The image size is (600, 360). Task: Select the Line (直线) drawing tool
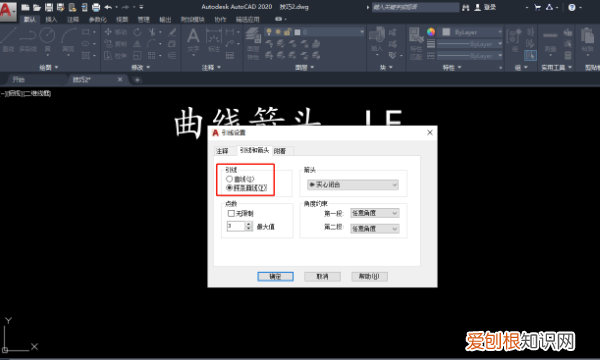(x=8, y=40)
